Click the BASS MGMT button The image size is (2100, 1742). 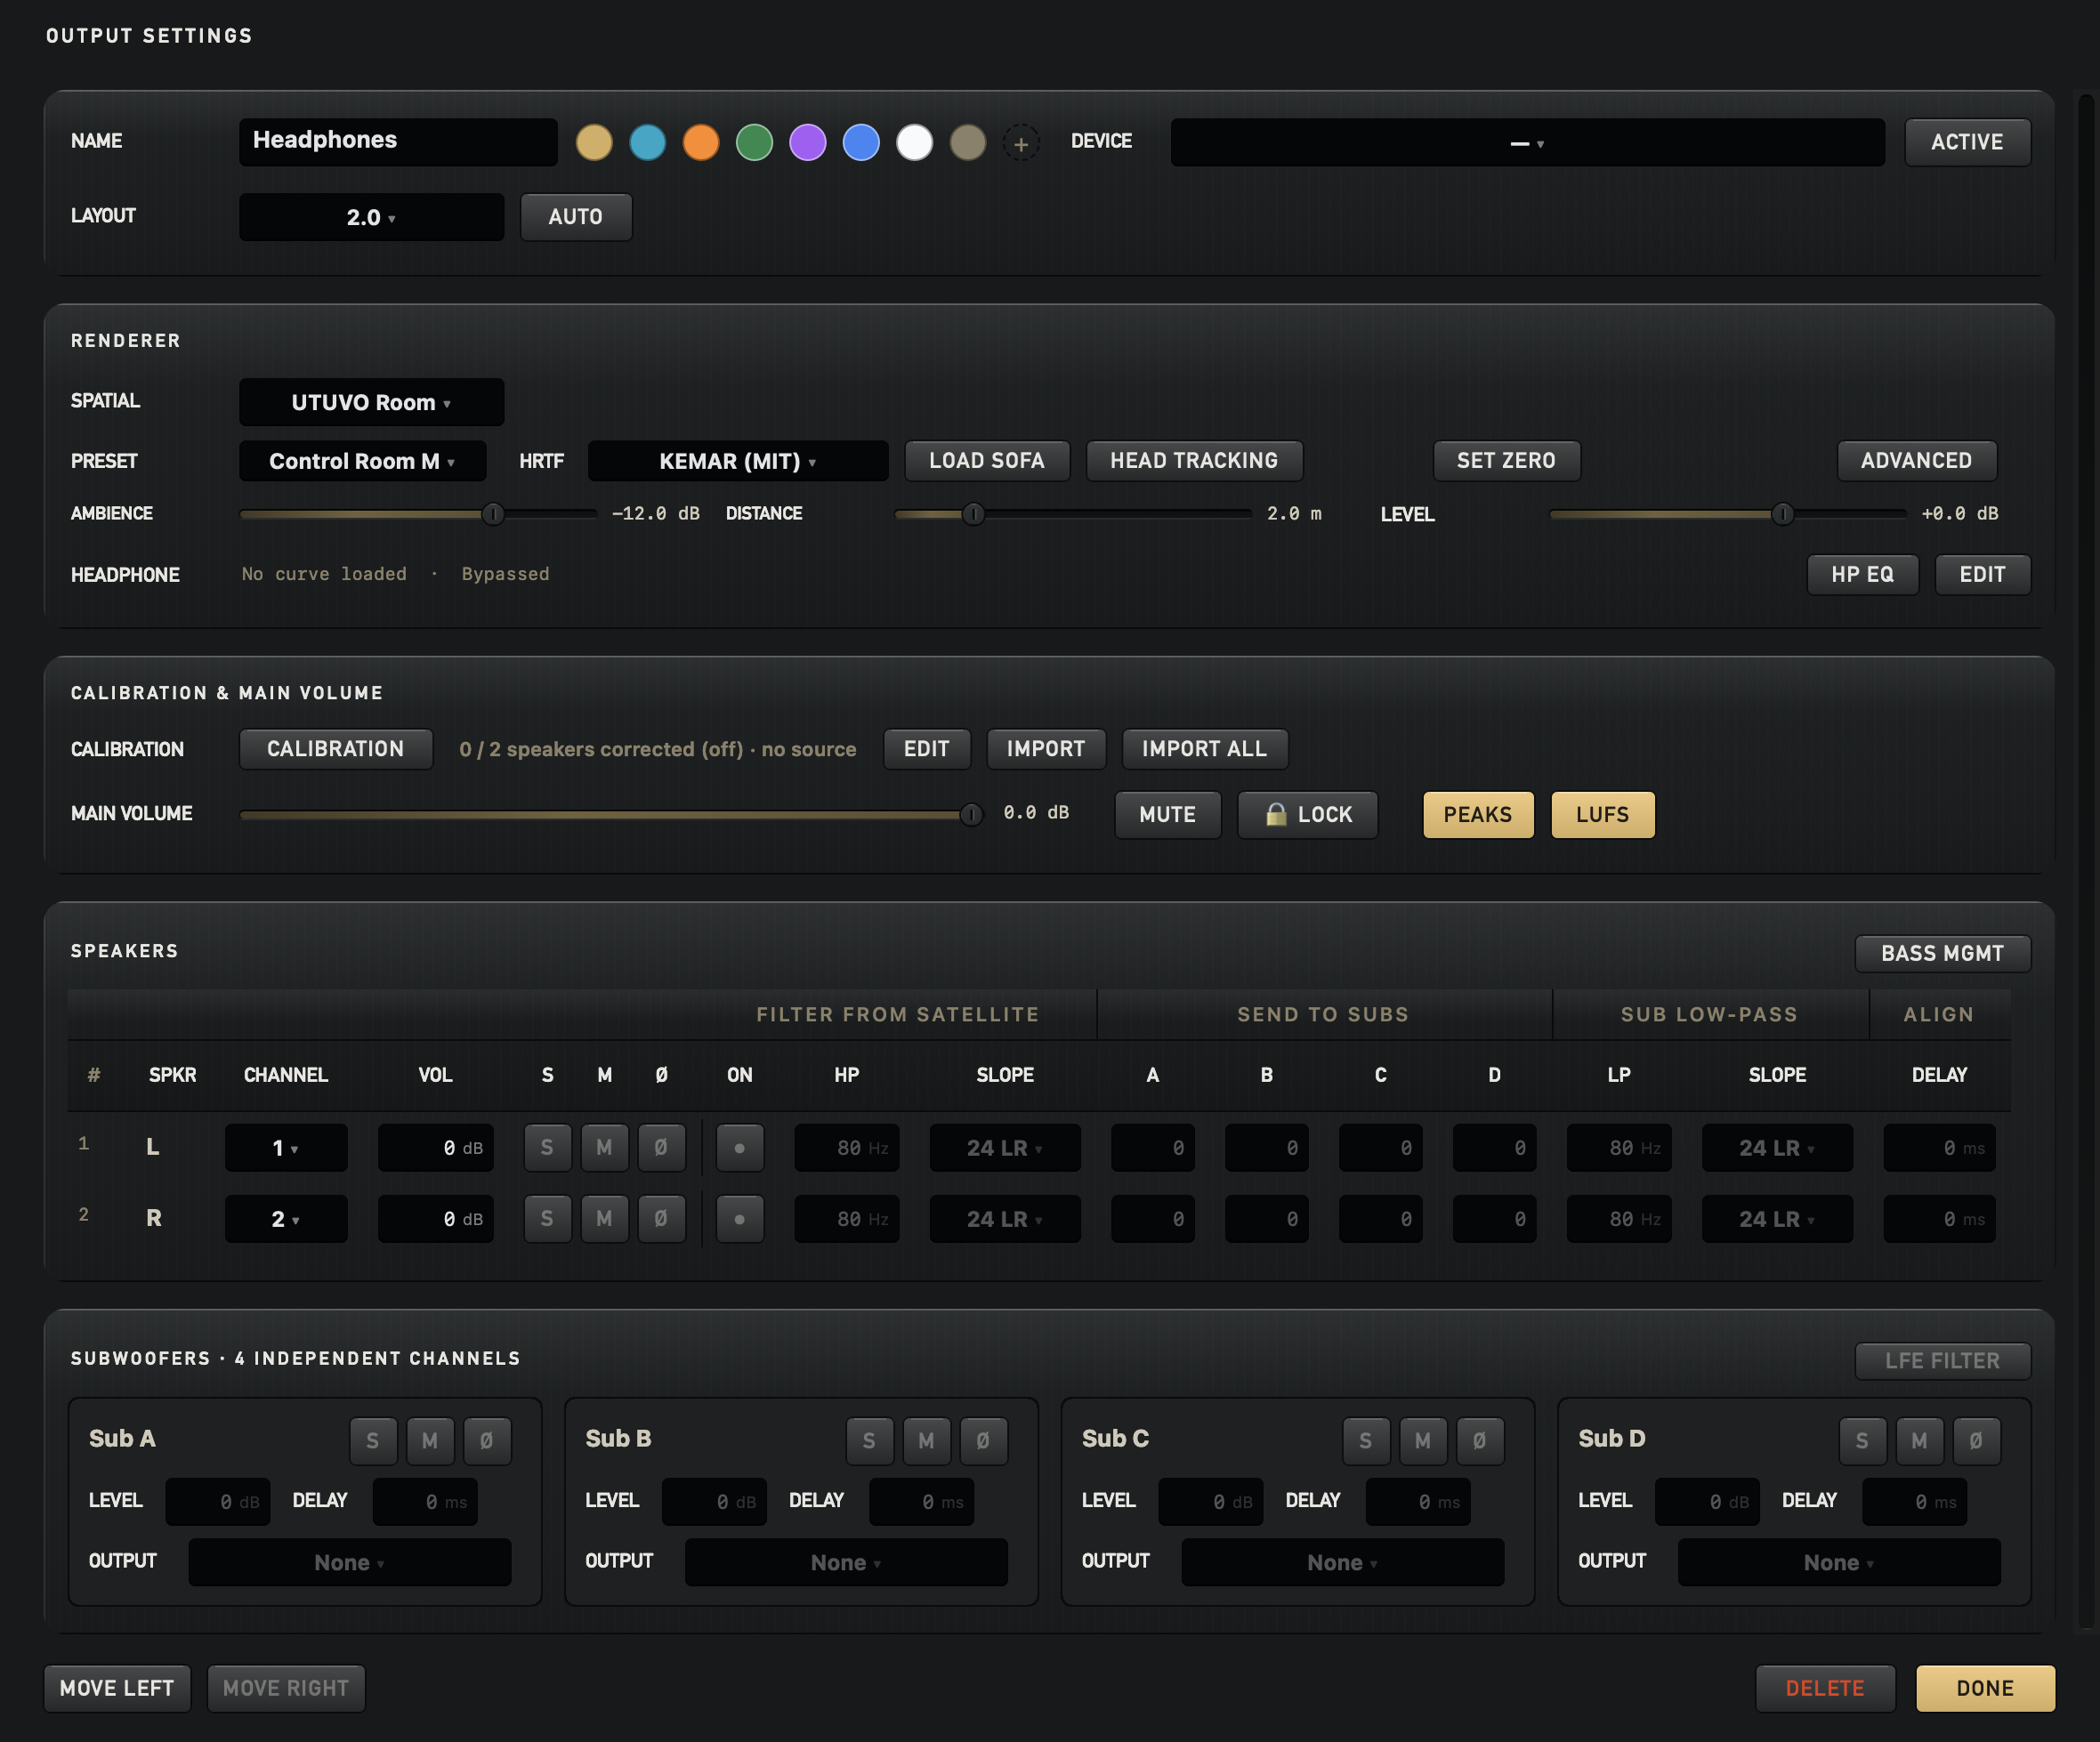point(1942,953)
